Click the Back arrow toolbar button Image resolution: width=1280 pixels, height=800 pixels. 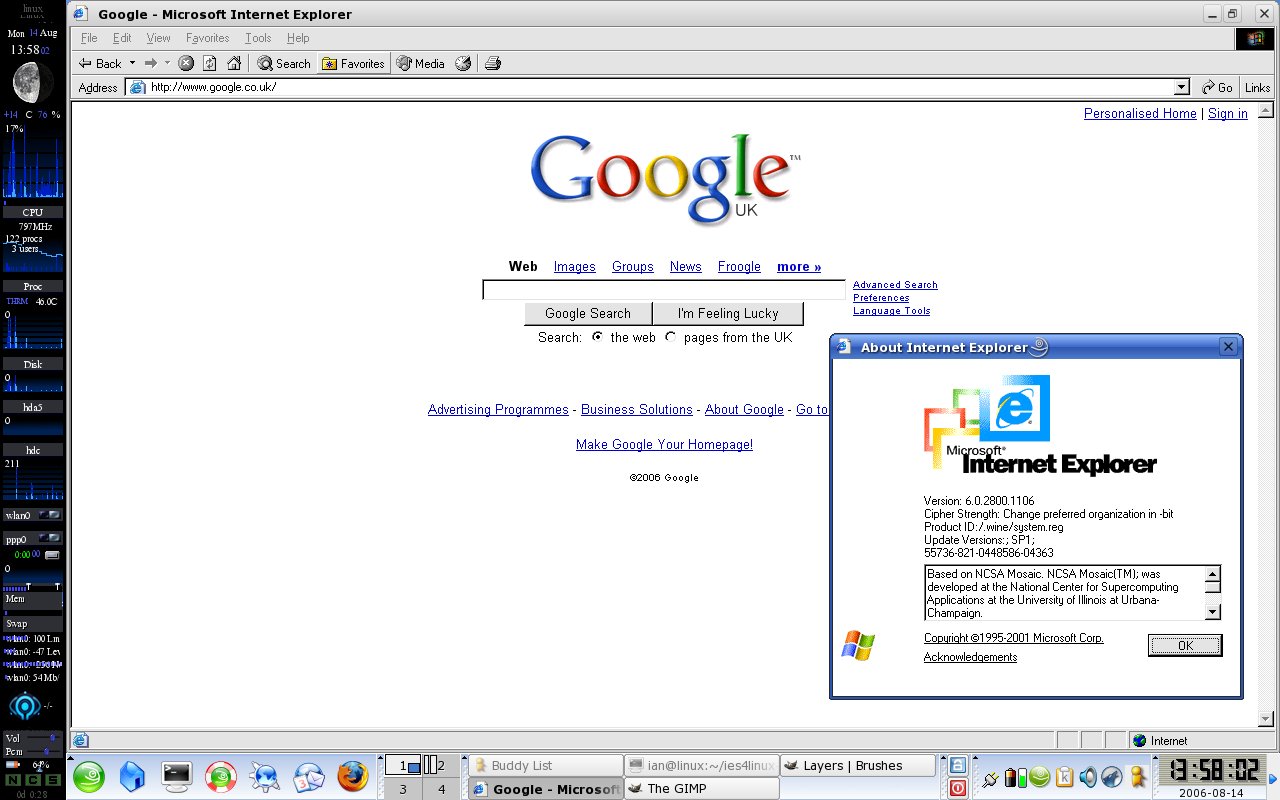pos(100,63)
